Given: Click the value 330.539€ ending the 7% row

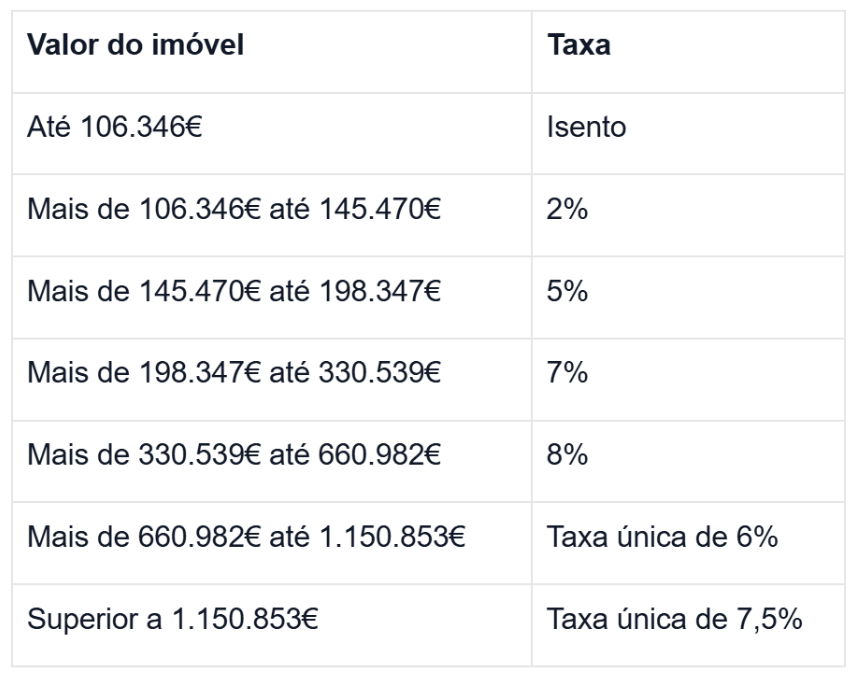Looking at the screenshot, I should point(380,372).
